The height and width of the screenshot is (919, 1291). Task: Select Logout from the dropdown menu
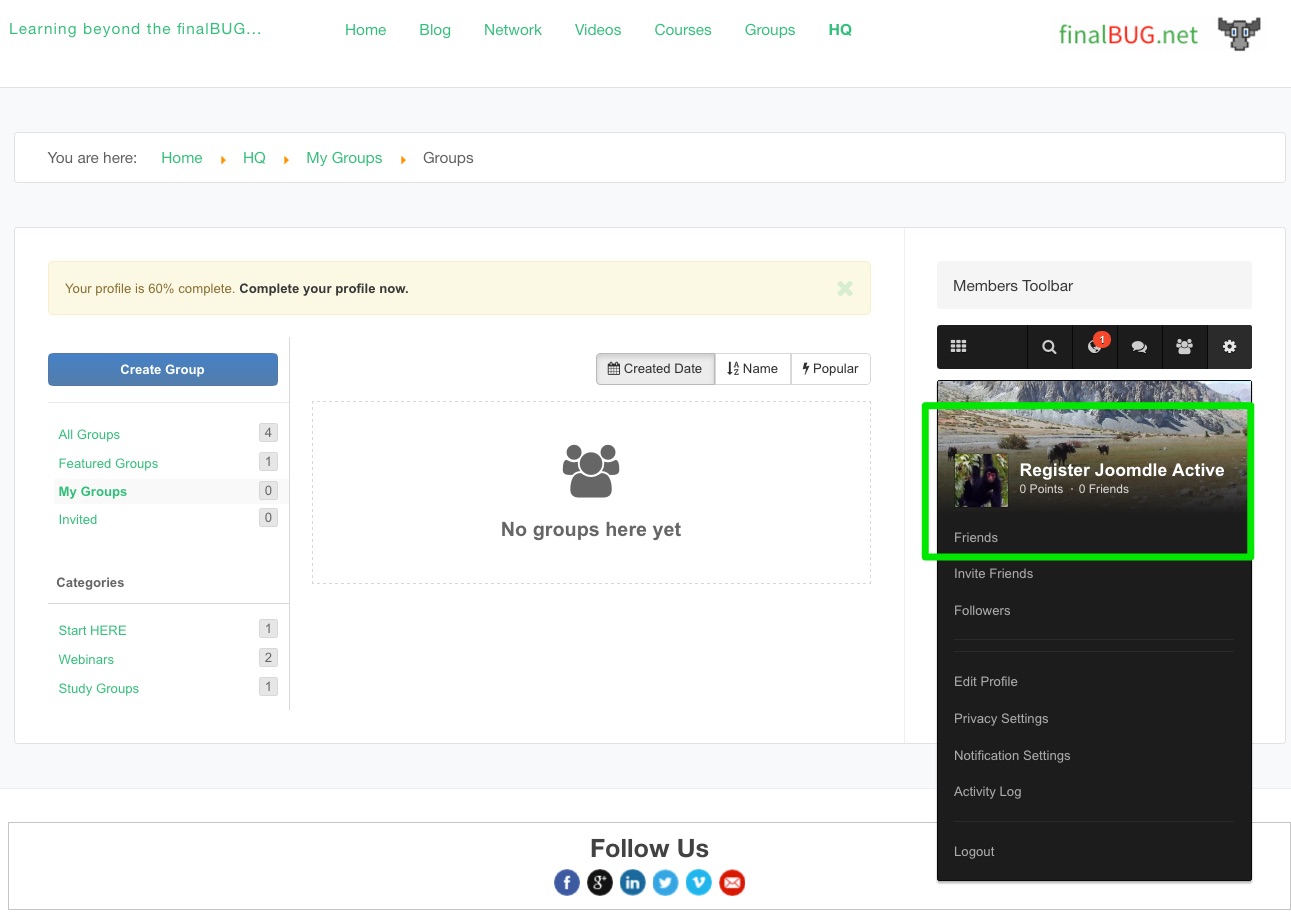pos(974,852)
